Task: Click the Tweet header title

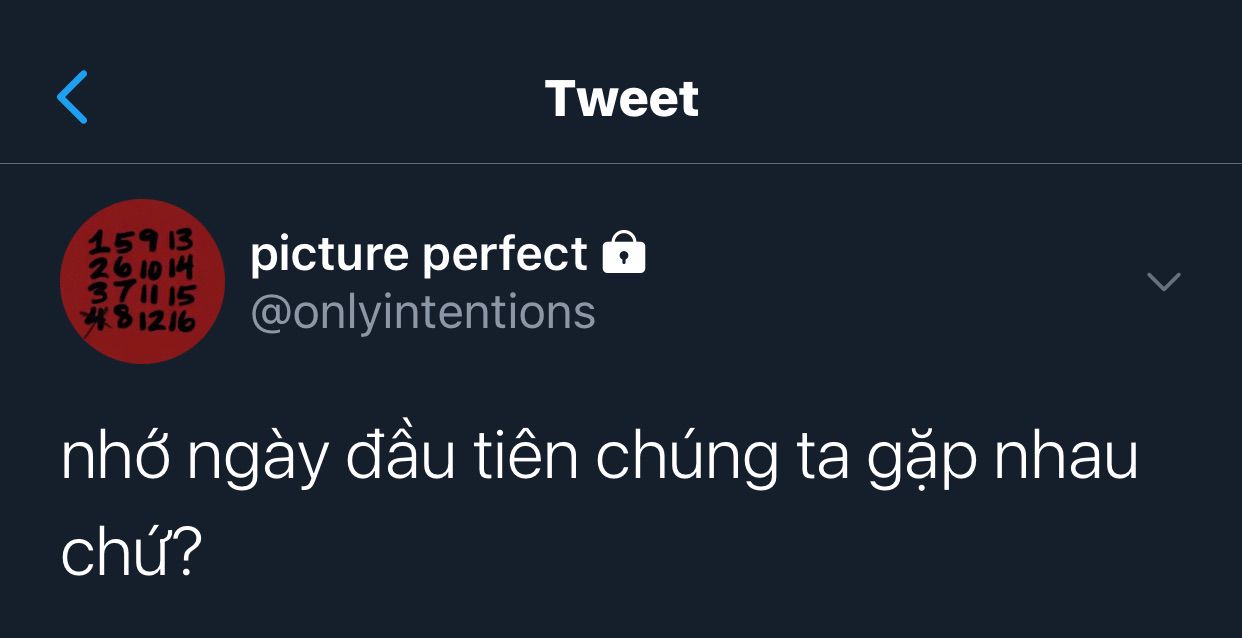Action: click(x=621, y=98)
